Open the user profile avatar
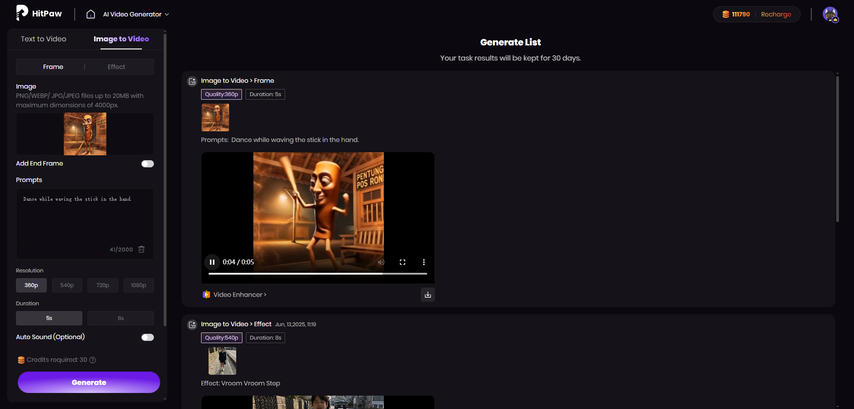 830,14
